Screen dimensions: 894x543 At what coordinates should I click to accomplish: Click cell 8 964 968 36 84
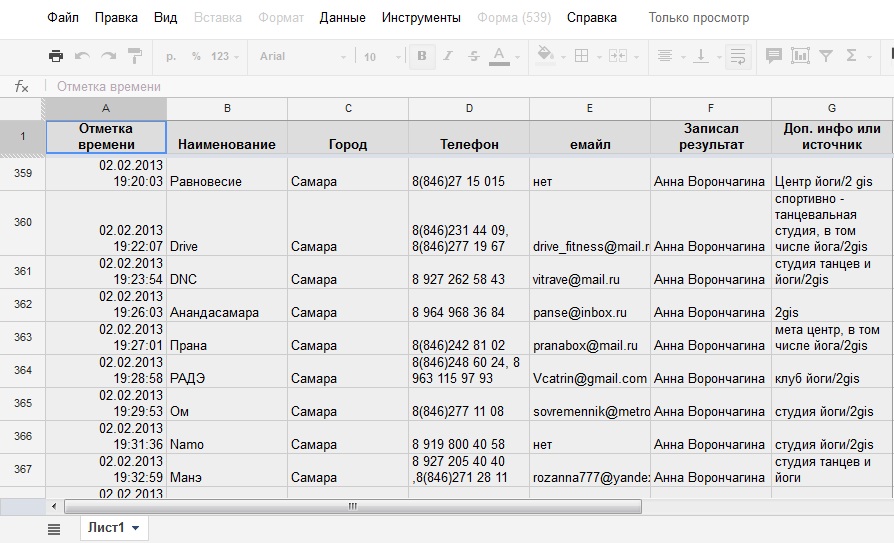[x=469, y=305]
